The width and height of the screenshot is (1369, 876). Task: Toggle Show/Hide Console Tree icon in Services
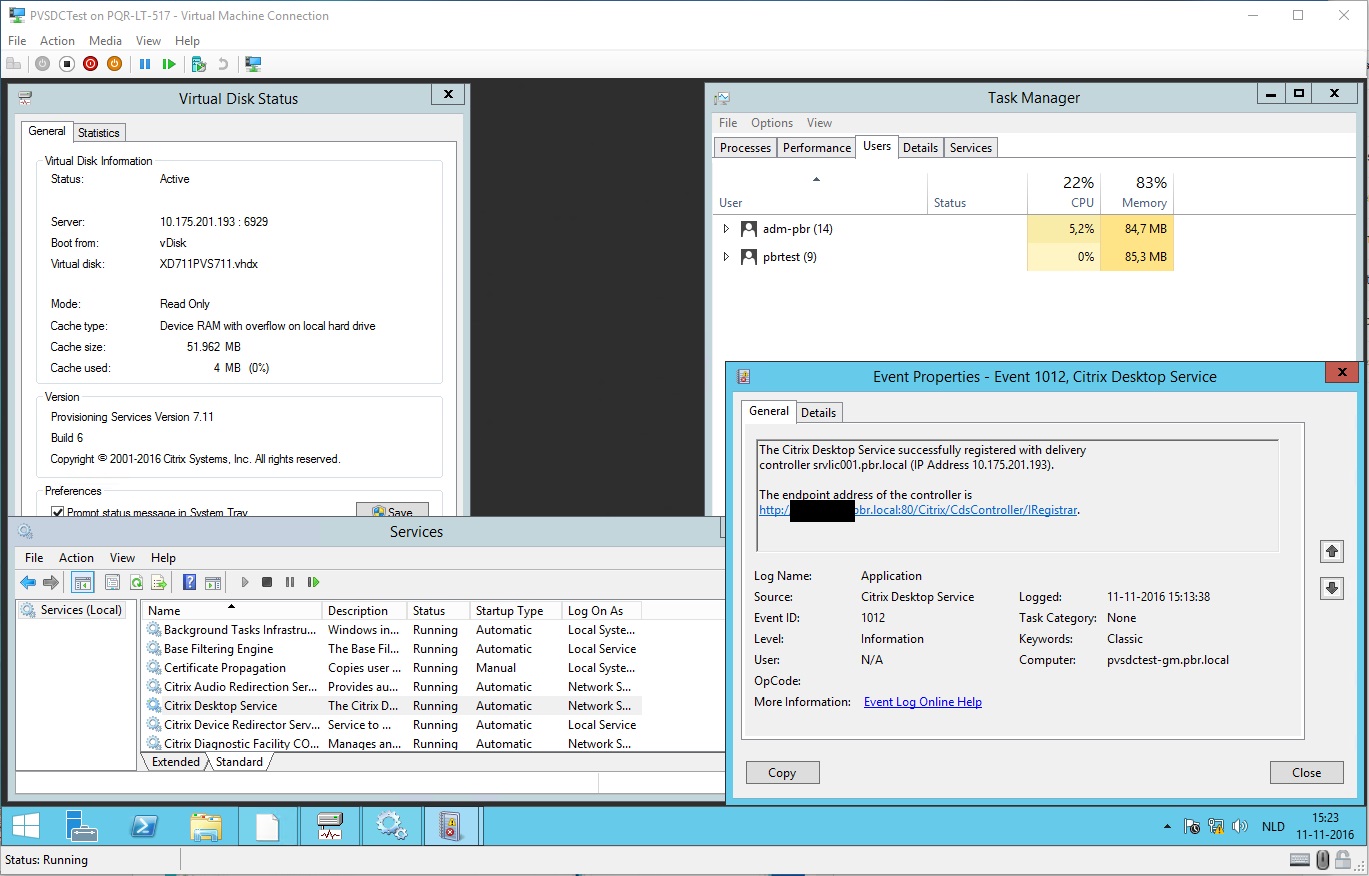click(x=83, y=582)
